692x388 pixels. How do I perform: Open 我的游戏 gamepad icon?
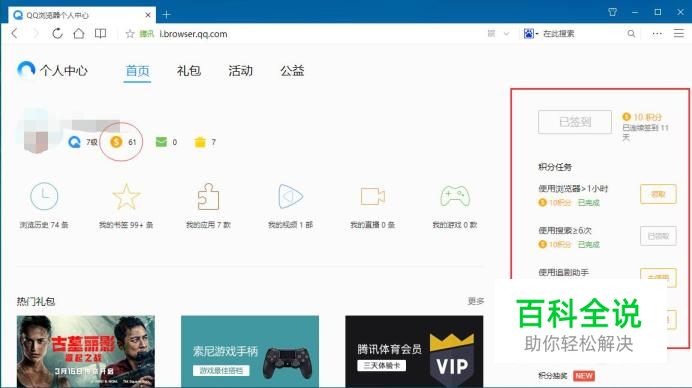pyautogui.click(x=455, y=196)
